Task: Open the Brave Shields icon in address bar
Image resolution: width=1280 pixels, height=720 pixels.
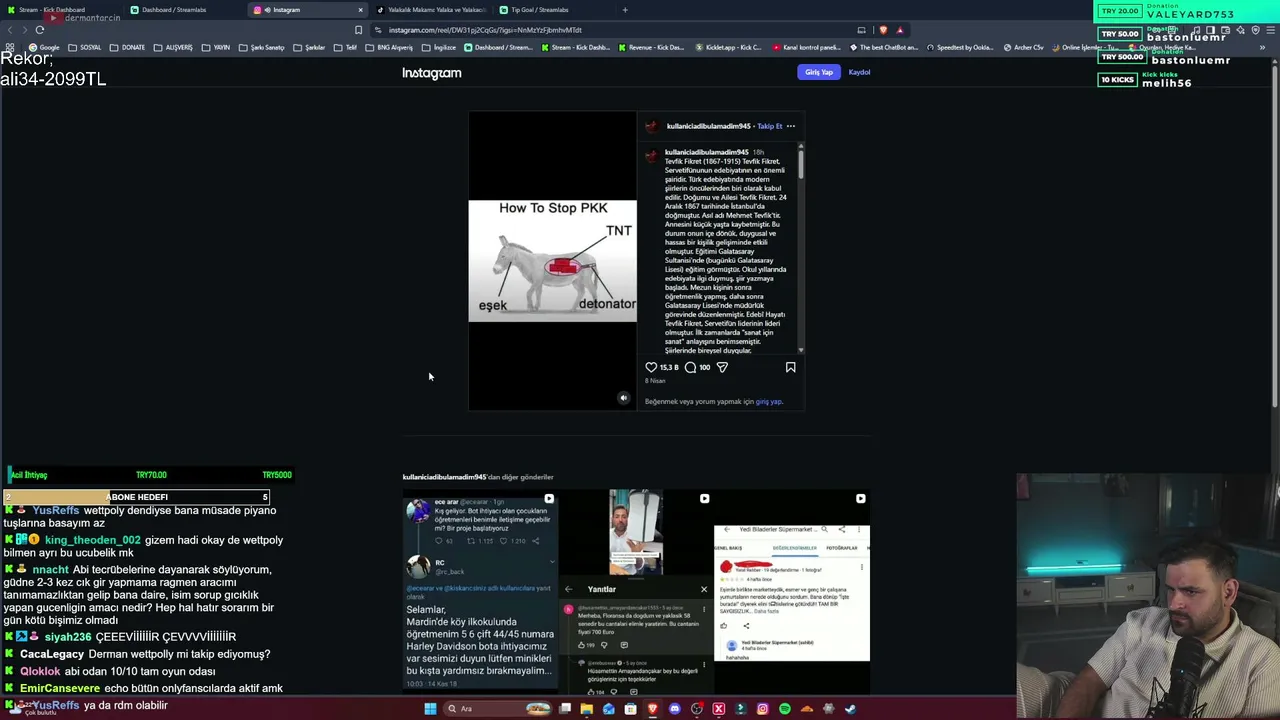Action: 883,30
